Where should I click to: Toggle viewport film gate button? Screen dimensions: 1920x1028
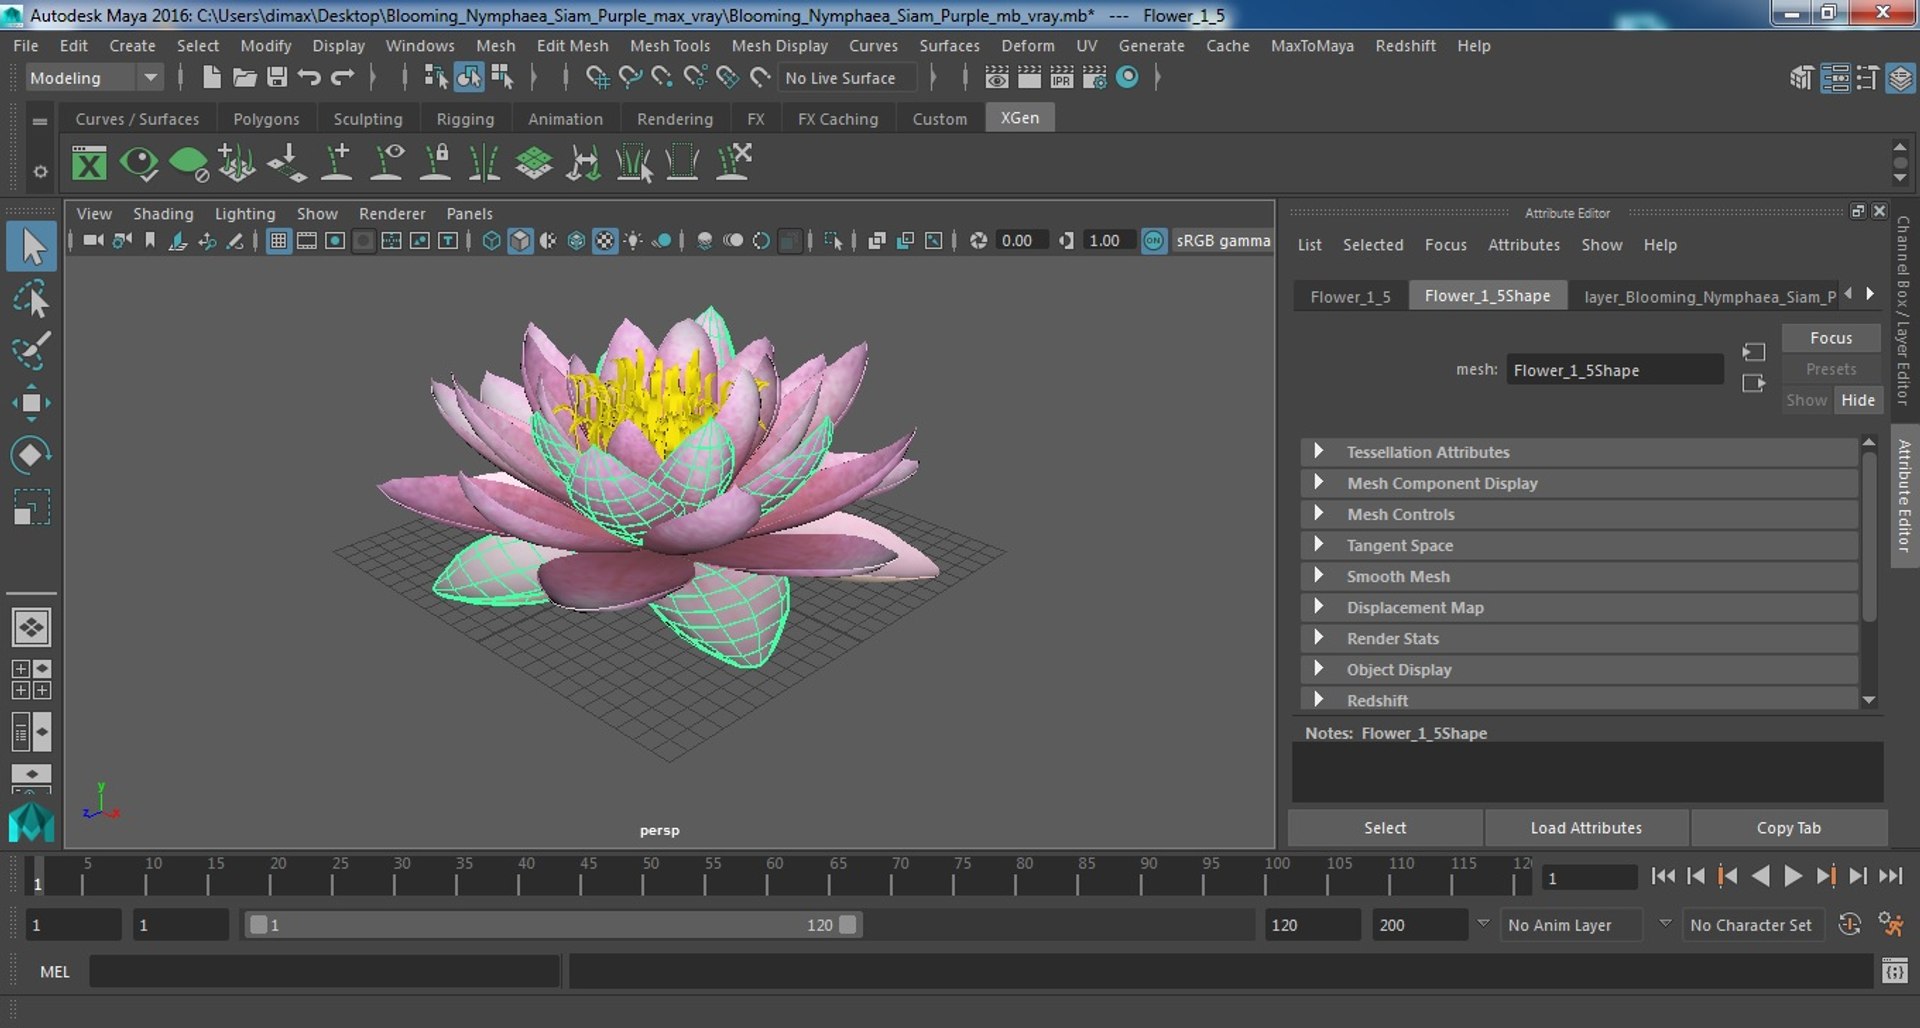pos(307,240)
